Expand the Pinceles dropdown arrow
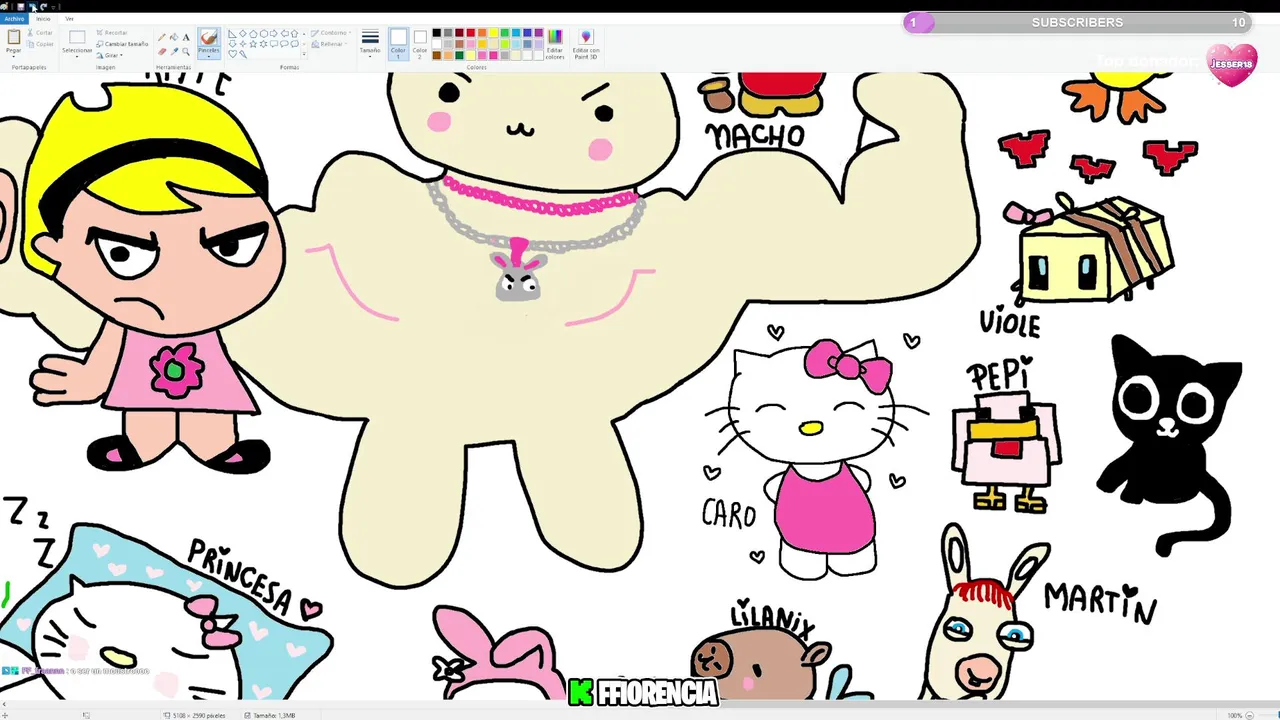Image resolution: width=1280 pixels, height=720 pixels. click(x=209, y=56)
